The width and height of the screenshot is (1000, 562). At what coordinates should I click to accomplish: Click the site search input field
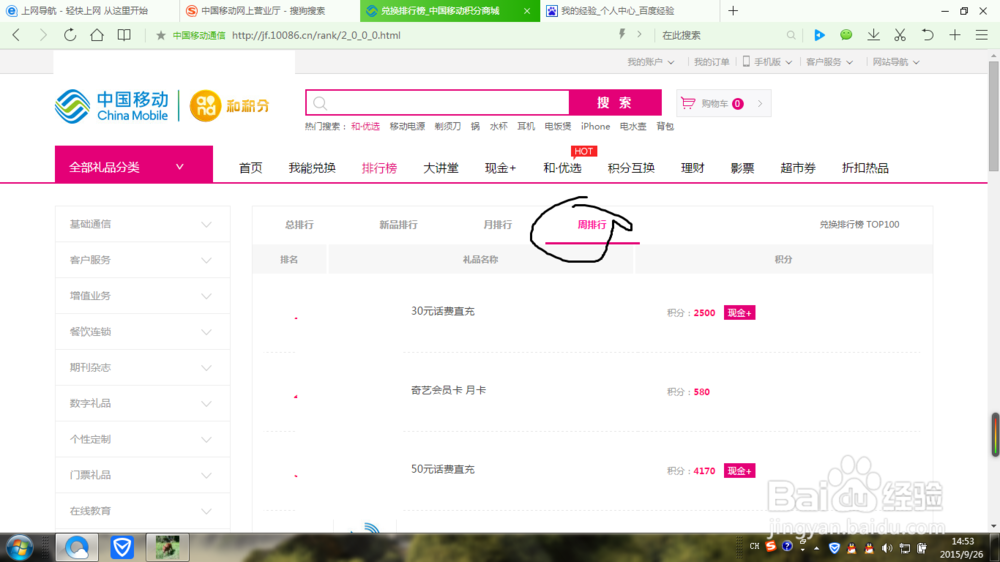[438, 103]
